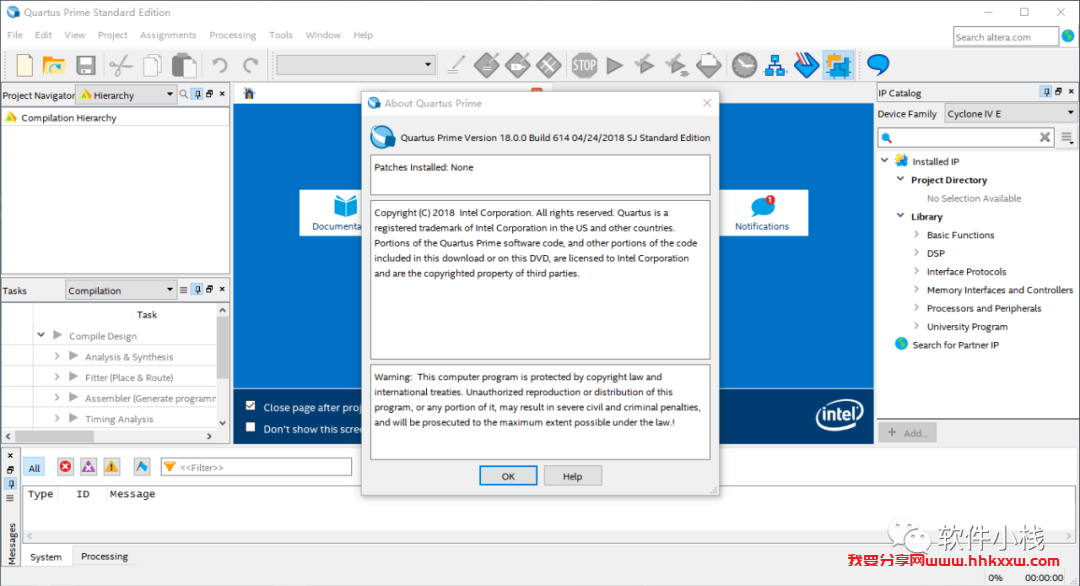1080x586 pixels.
Task: Open the Timing Analyzer clock icon
Action: click(x=744, y=65)
